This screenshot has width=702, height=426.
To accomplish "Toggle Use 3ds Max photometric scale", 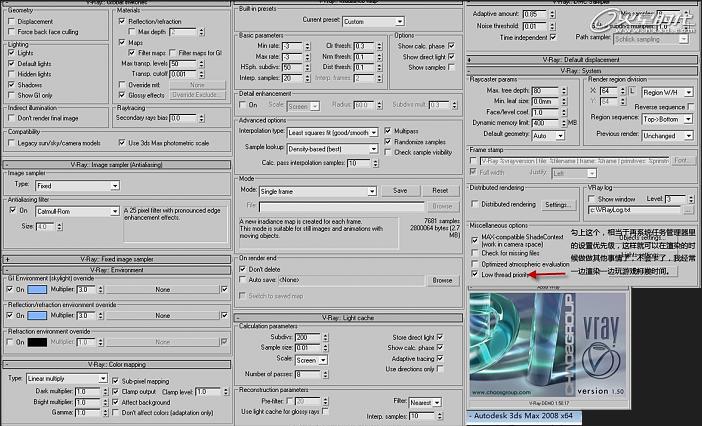I will (122, 143).
